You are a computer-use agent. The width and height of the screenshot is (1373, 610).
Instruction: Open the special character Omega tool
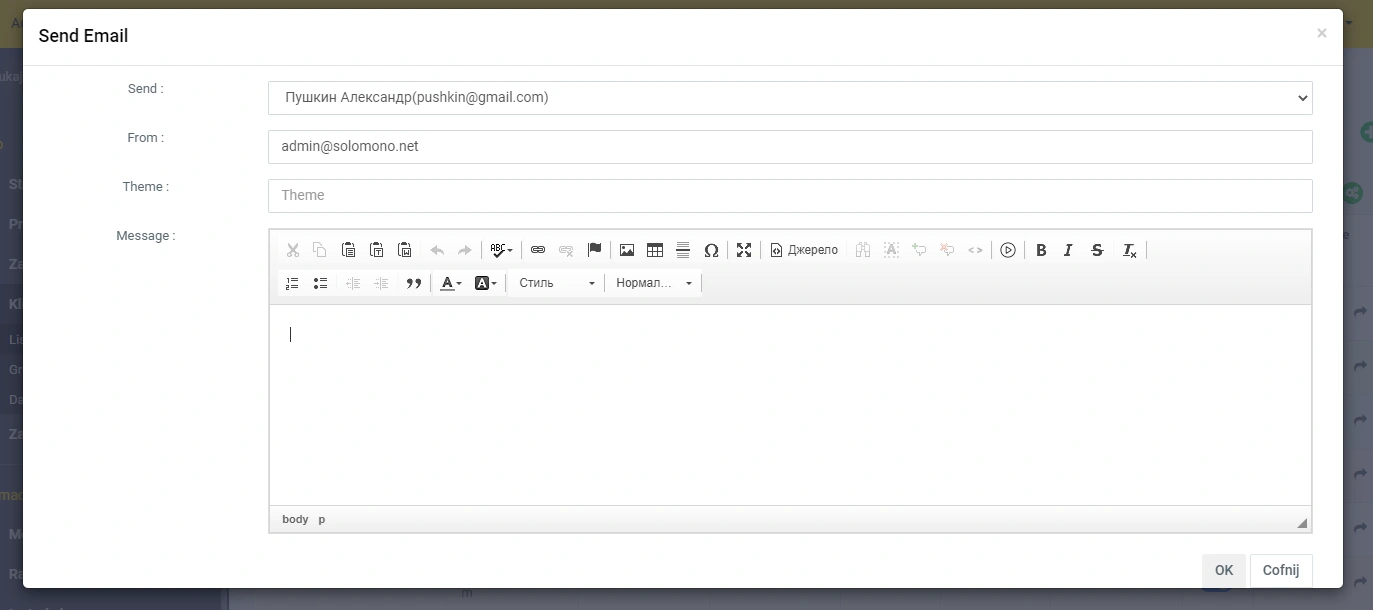[711, 250]
